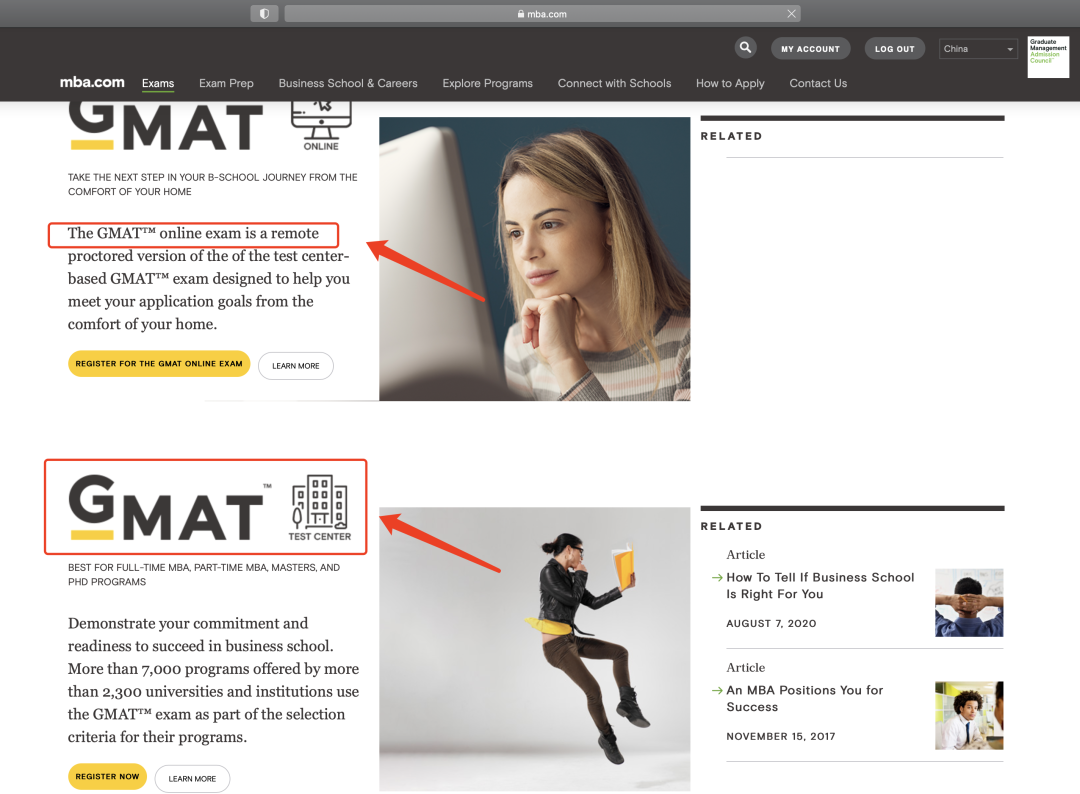
Task: Click the jumping woman reading image
Action: tap(534, 649)
